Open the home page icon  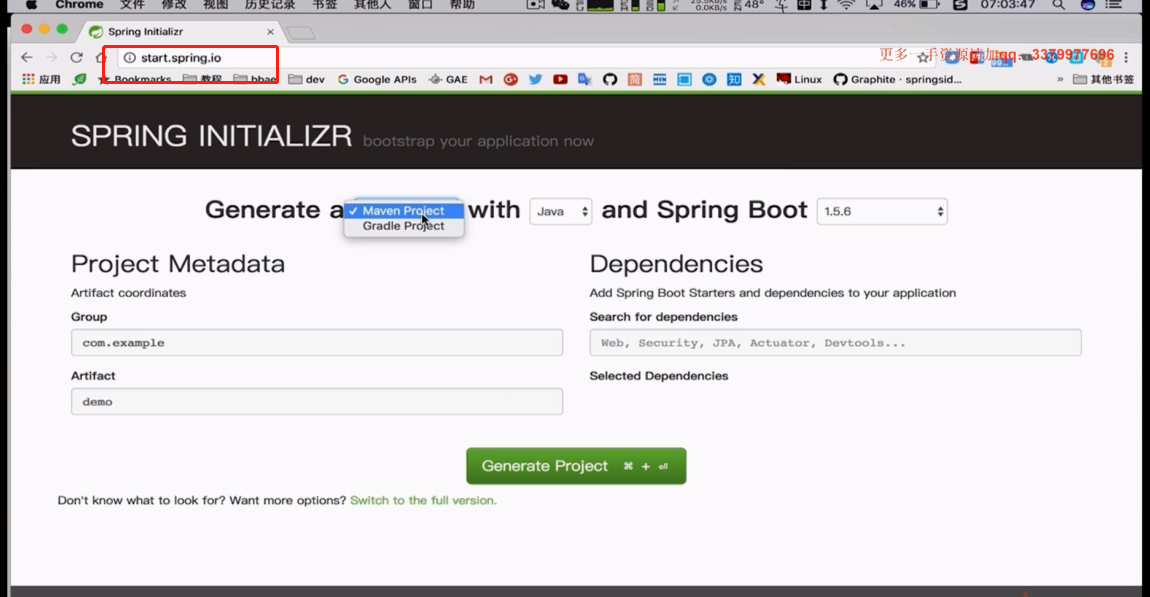[100, 57]
